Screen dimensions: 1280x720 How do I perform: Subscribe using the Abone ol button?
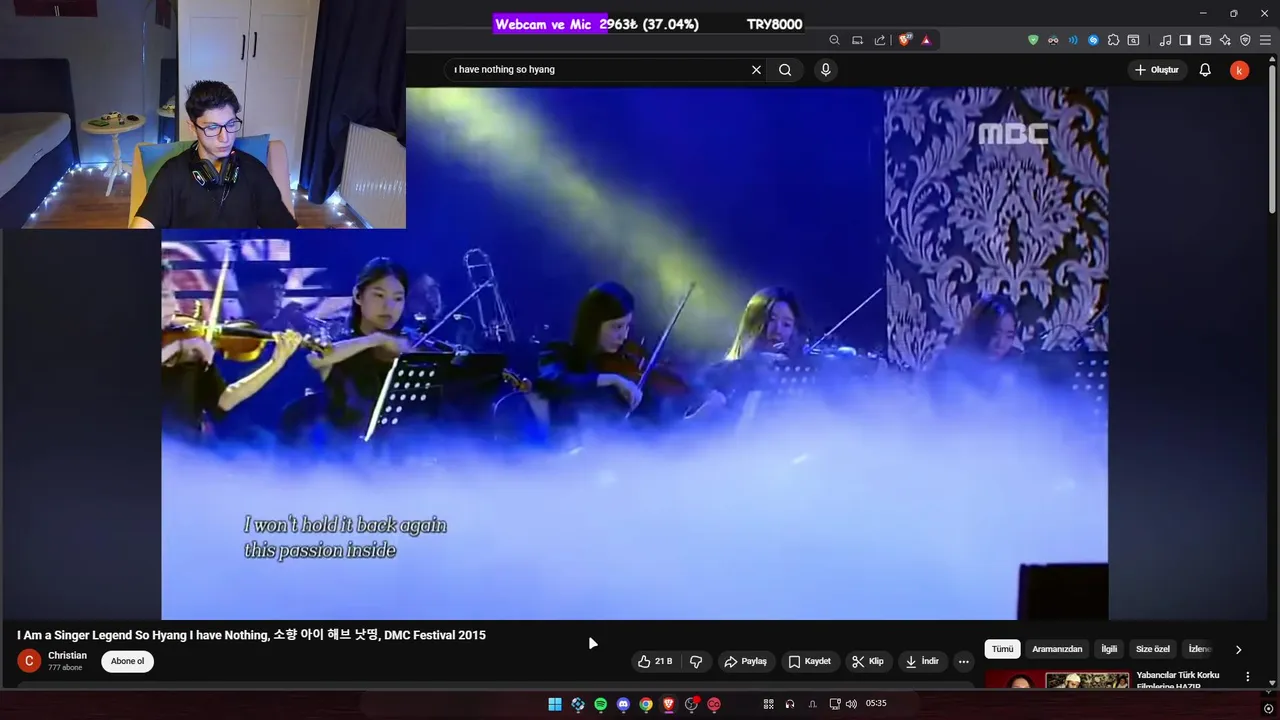point(127,661)
